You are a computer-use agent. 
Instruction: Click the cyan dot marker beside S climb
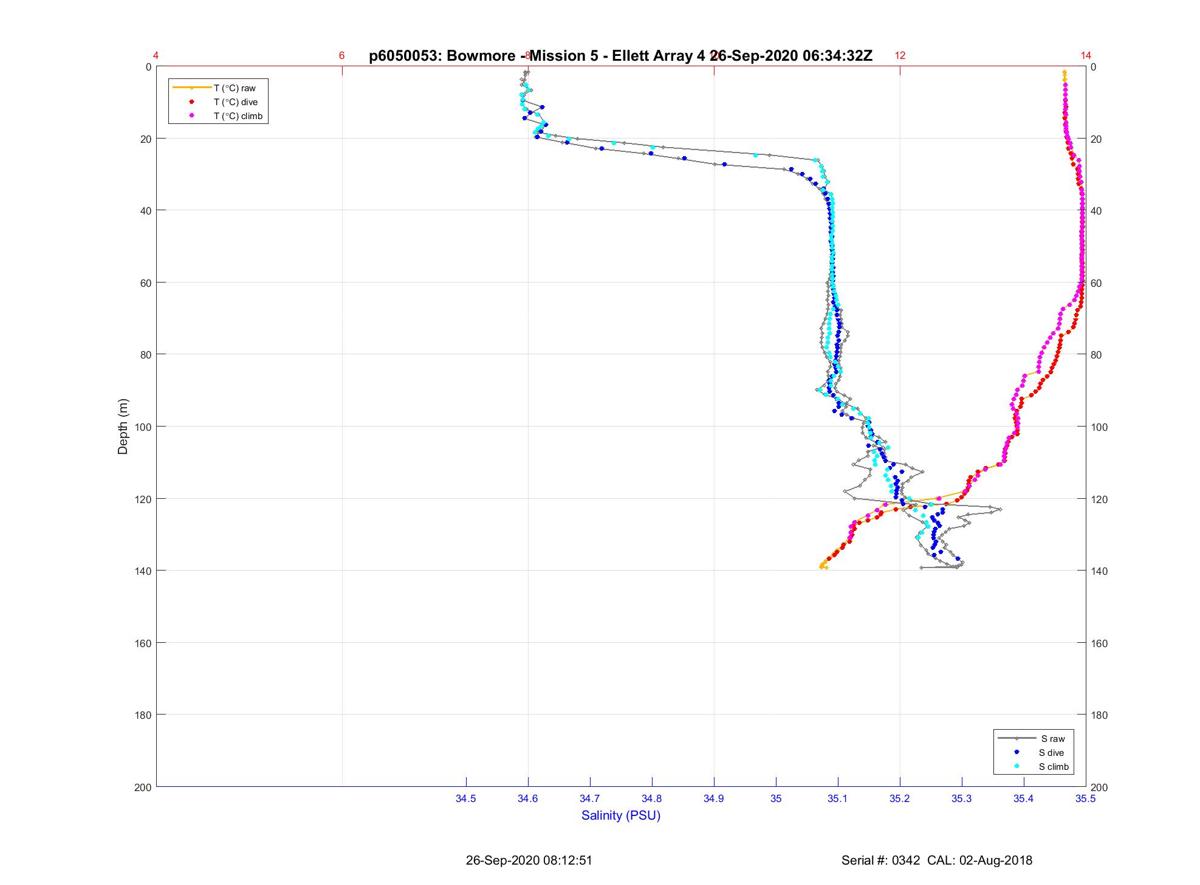(x=1016, y=766)
